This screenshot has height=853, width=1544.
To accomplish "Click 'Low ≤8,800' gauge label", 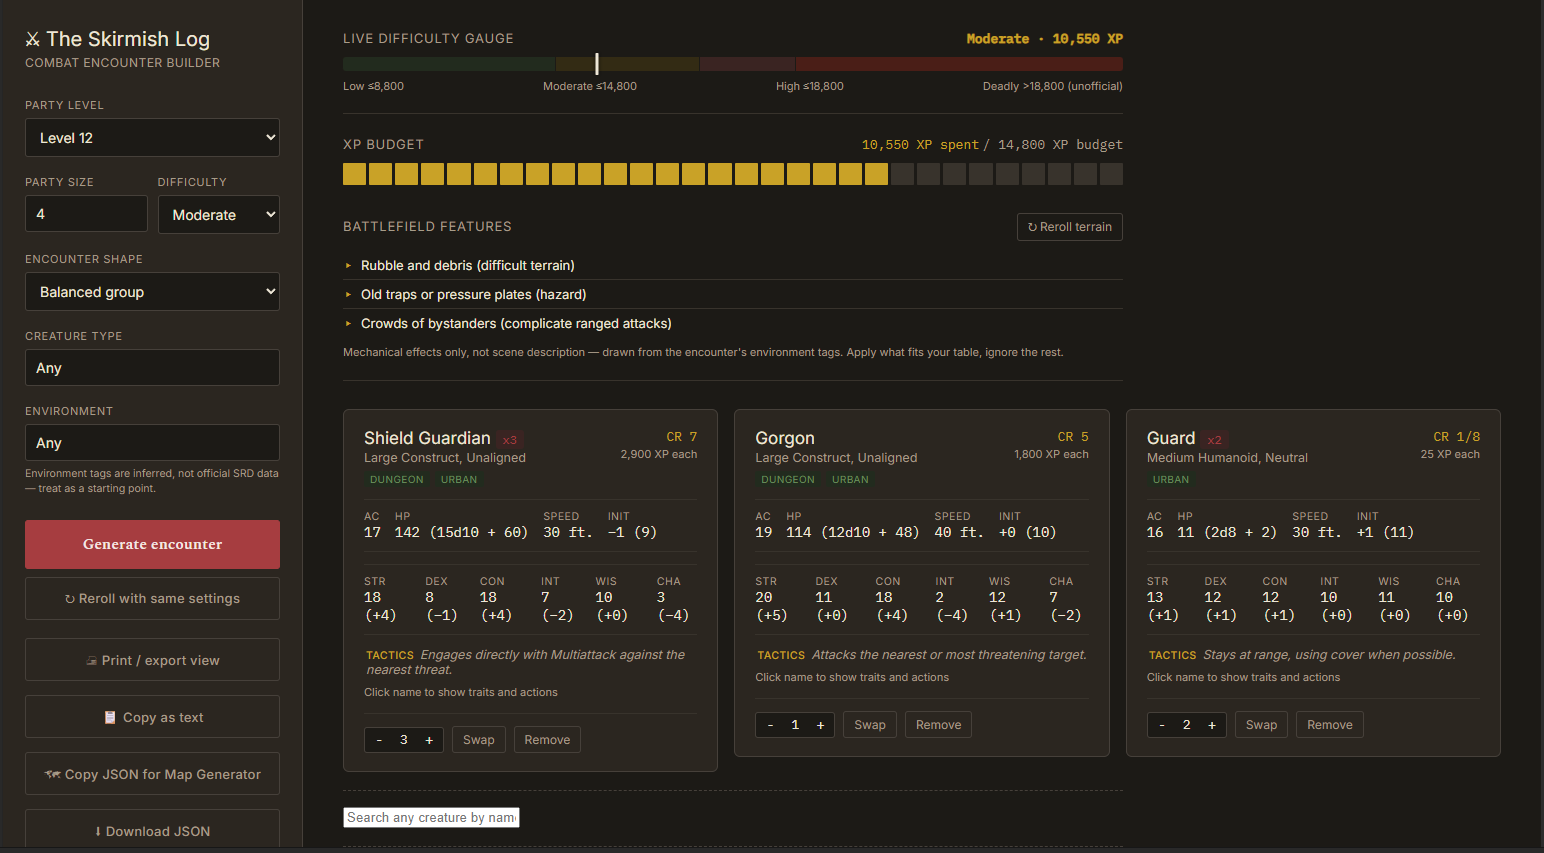I will pos(373,86).
